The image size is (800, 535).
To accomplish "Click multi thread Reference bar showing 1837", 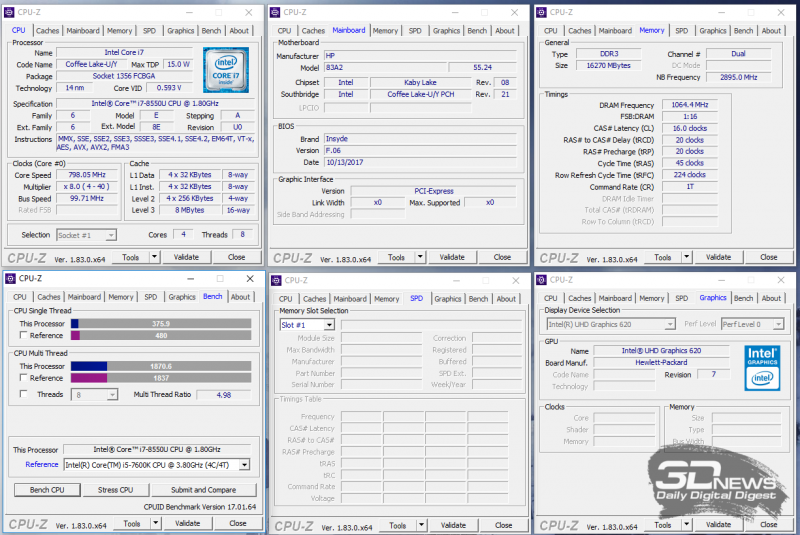I will 161,378.
